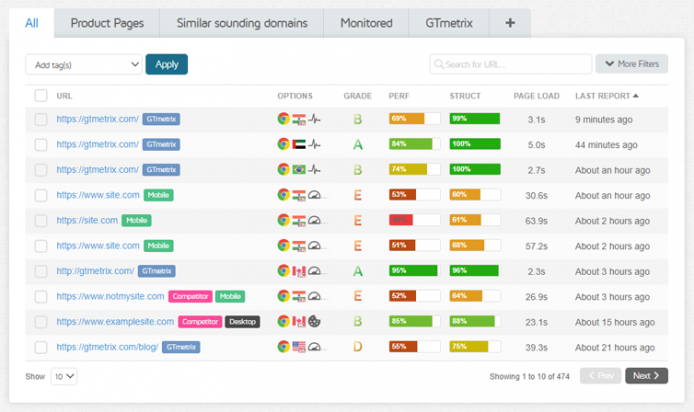Click the pulse monitor icon in the first row
The width and height of the screenshot is (694, 412).
tap(314, 118)
